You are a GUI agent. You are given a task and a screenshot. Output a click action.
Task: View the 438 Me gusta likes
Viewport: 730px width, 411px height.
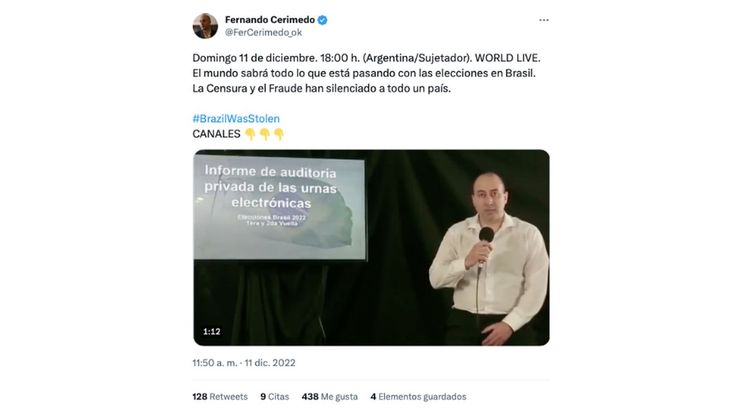(330, 397)
